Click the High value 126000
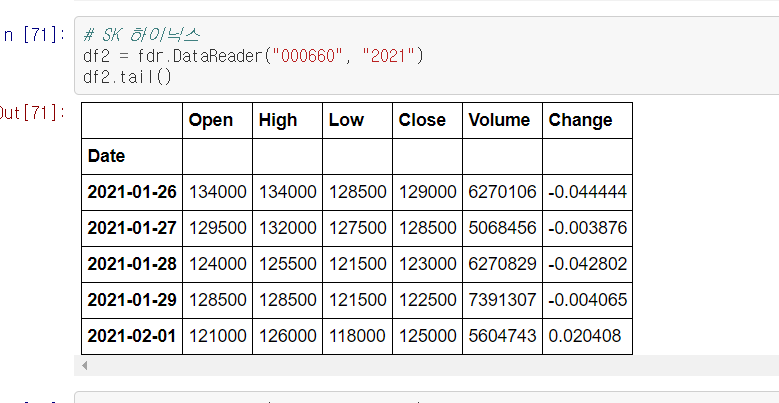 tap(287, 336)
